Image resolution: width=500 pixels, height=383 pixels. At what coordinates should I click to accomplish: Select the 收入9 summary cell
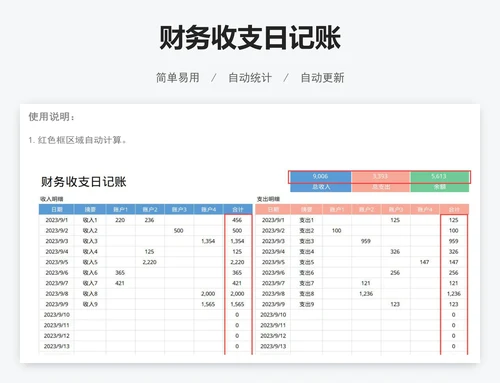pos(90,304)
